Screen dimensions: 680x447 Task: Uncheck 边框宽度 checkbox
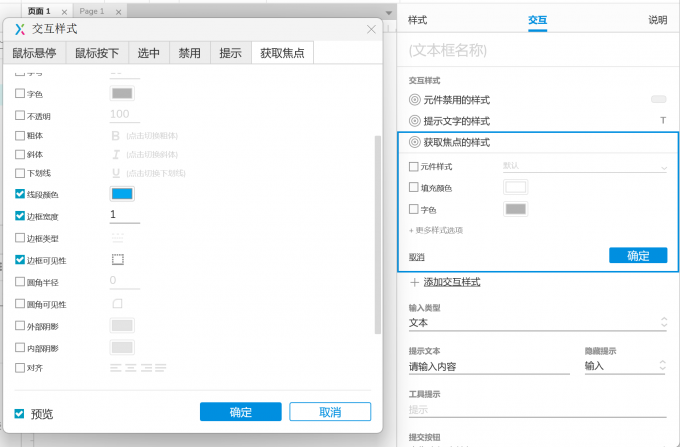pos(20,215)
